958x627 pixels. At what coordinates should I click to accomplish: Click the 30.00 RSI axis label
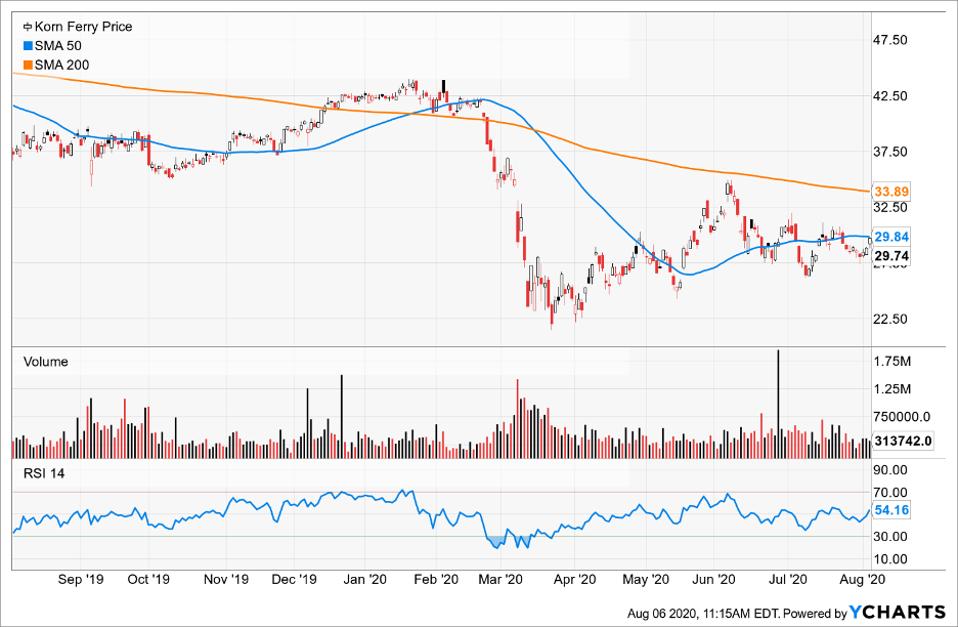(891, 537)
